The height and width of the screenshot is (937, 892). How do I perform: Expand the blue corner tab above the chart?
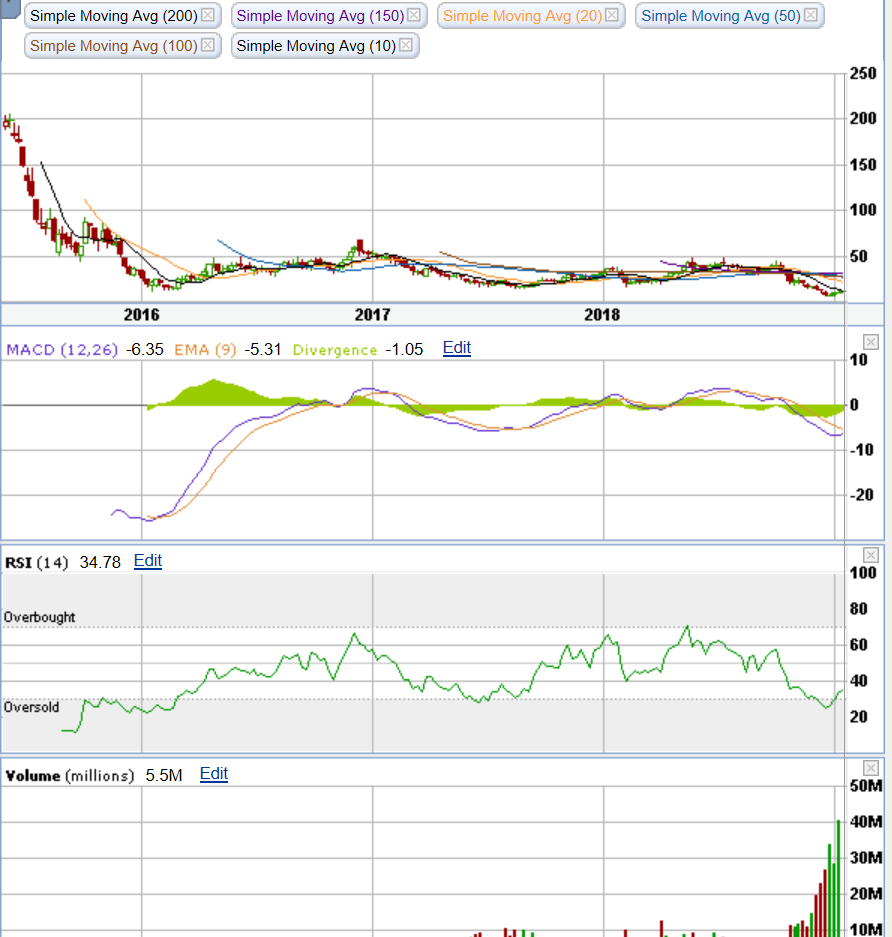(x=8, y=8)
